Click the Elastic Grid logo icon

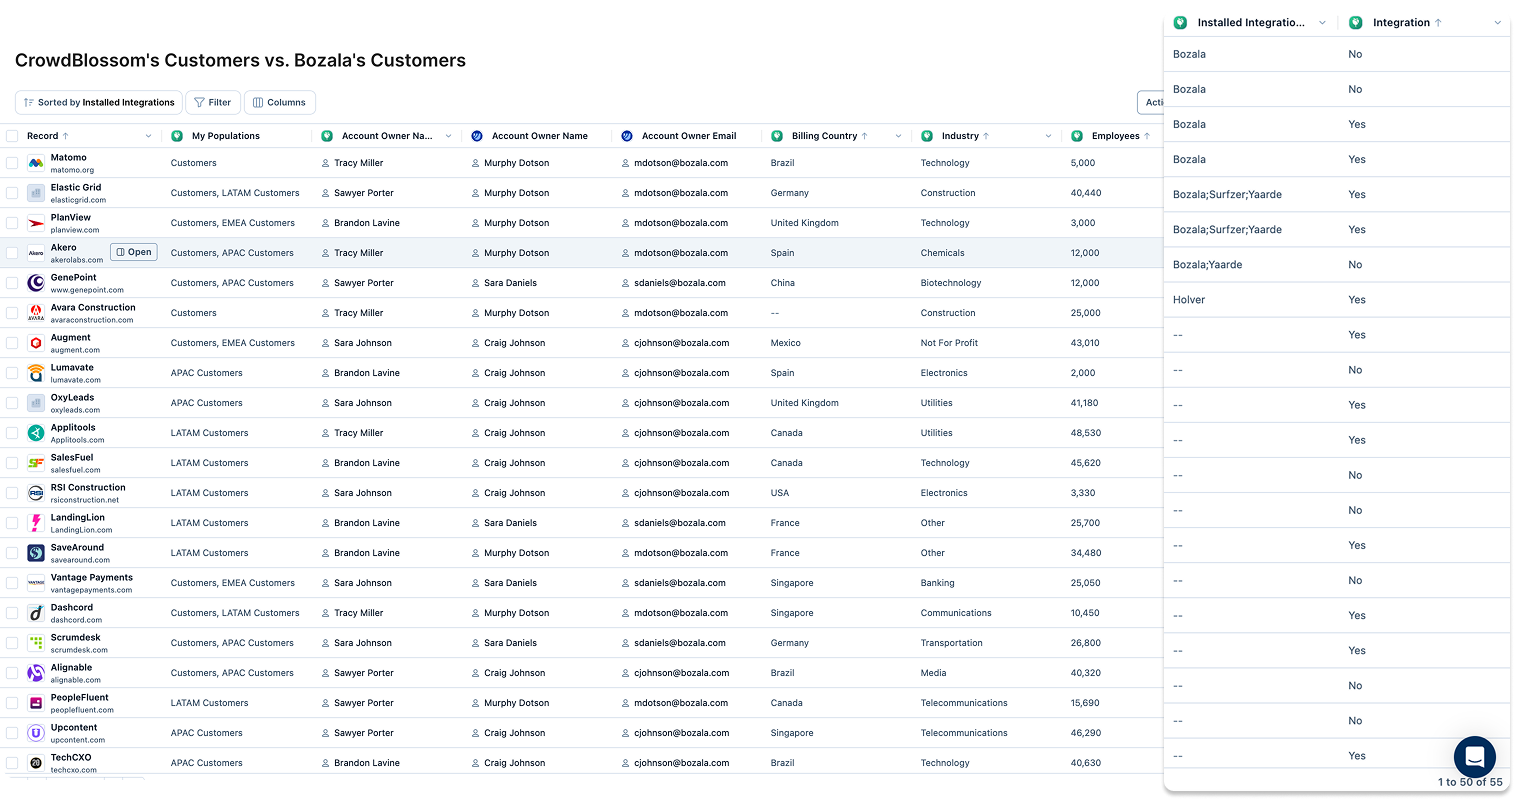36,193
